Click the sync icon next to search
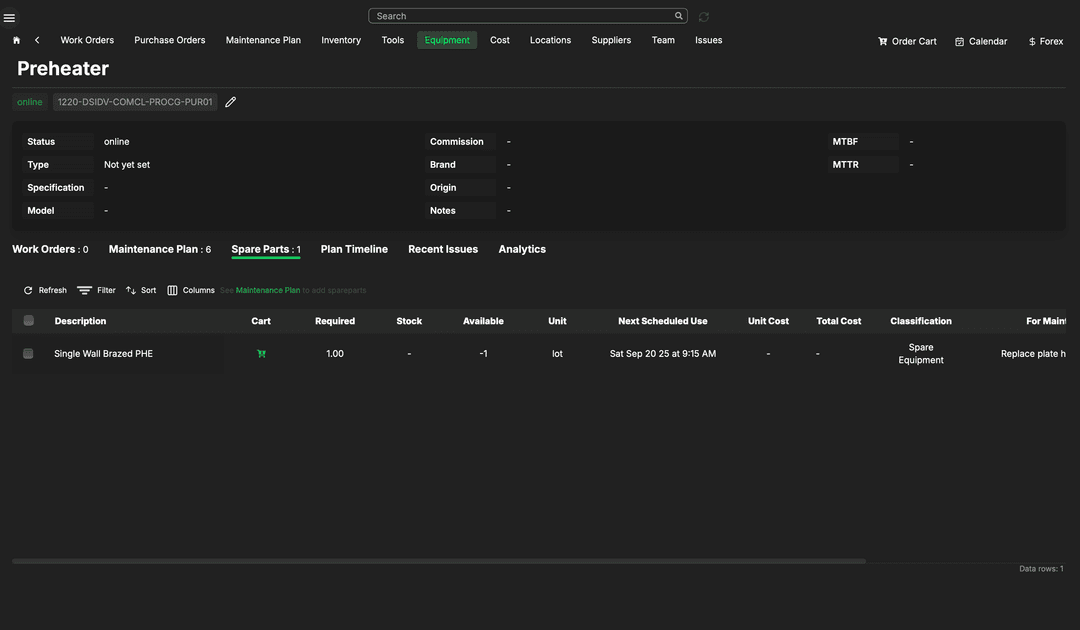 [x=704, y=17]
